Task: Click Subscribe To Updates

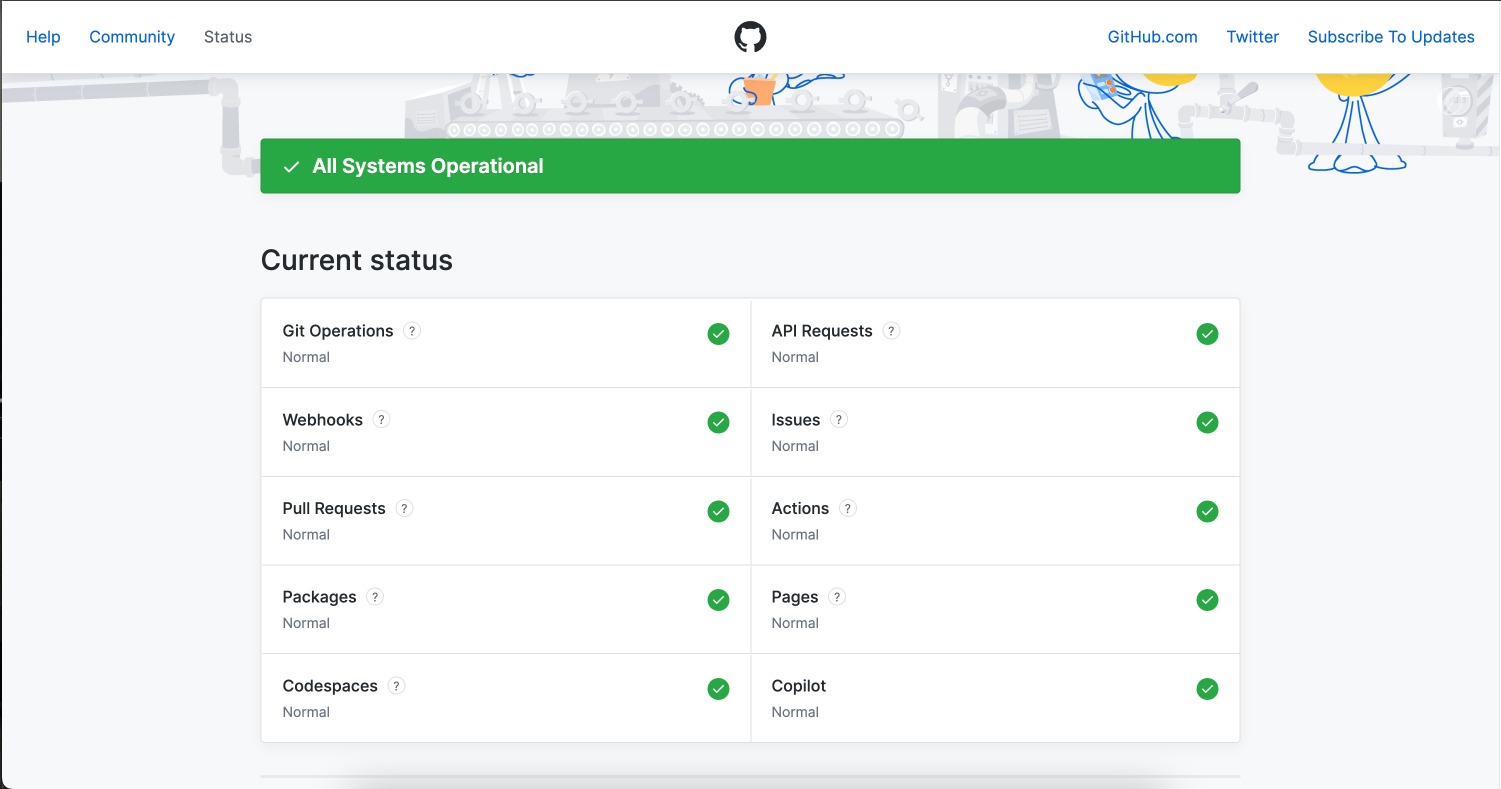Action: pyautogui.click(x=1391, y=37)
